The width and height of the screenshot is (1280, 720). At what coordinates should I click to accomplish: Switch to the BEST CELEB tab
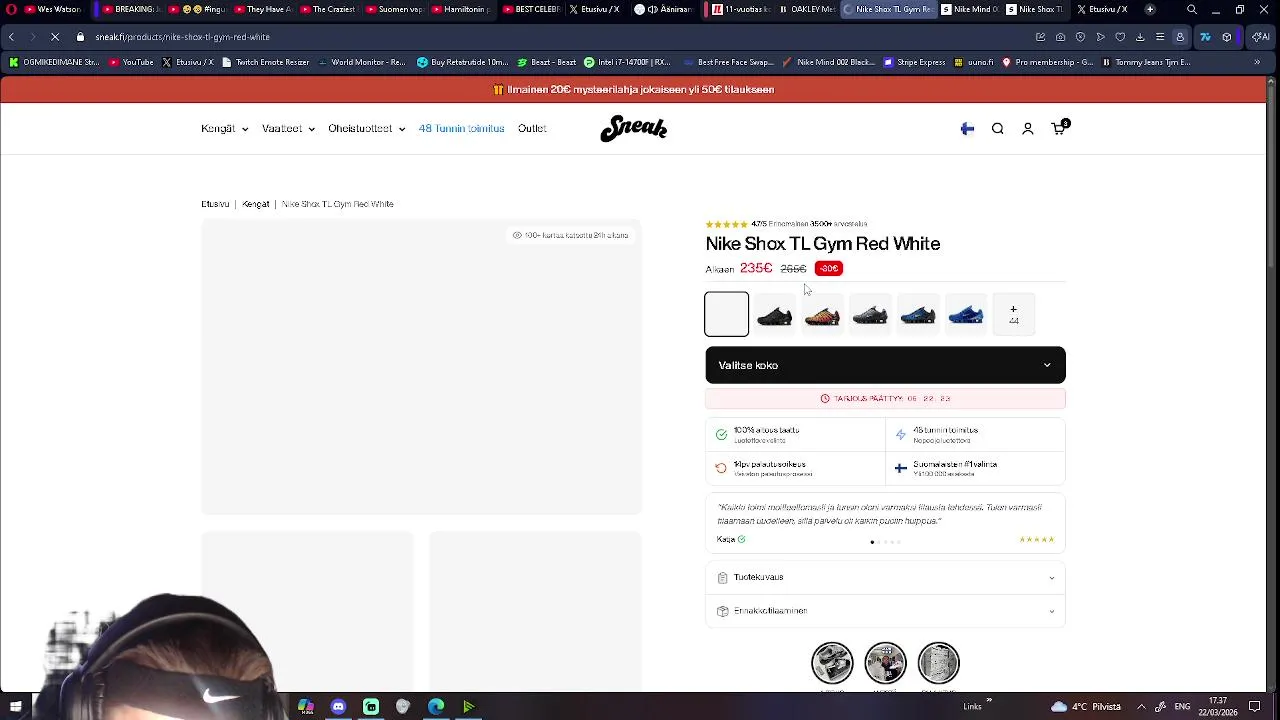point(530,9)
